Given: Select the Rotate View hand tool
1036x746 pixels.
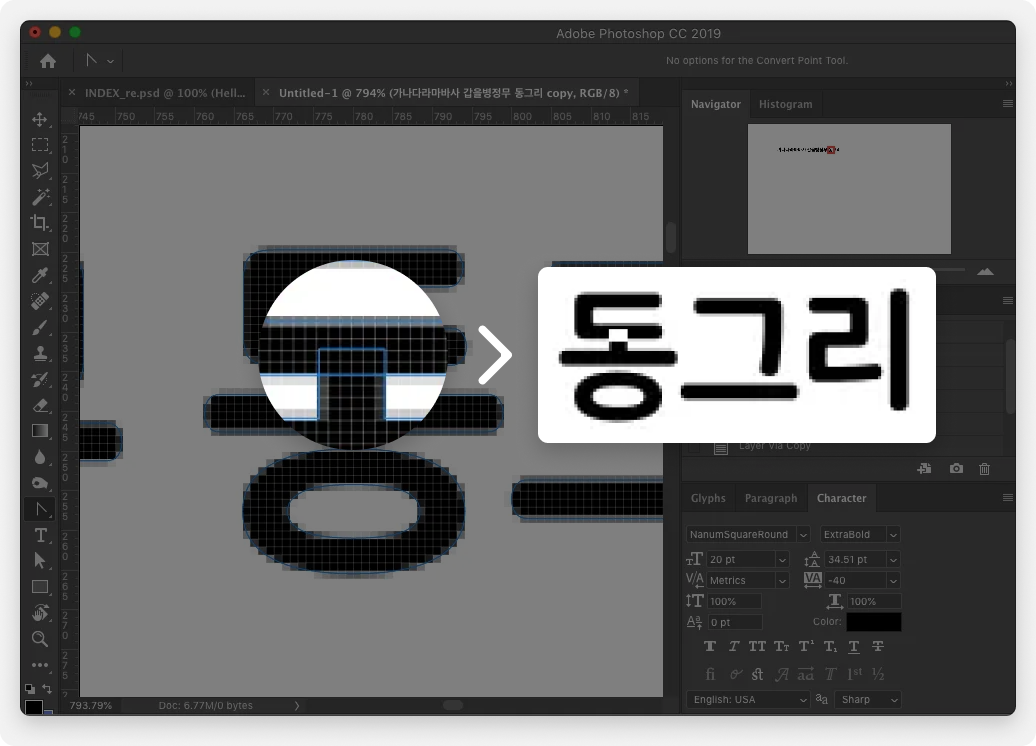Looking at the screenshot, I should [x=40, y=613].
